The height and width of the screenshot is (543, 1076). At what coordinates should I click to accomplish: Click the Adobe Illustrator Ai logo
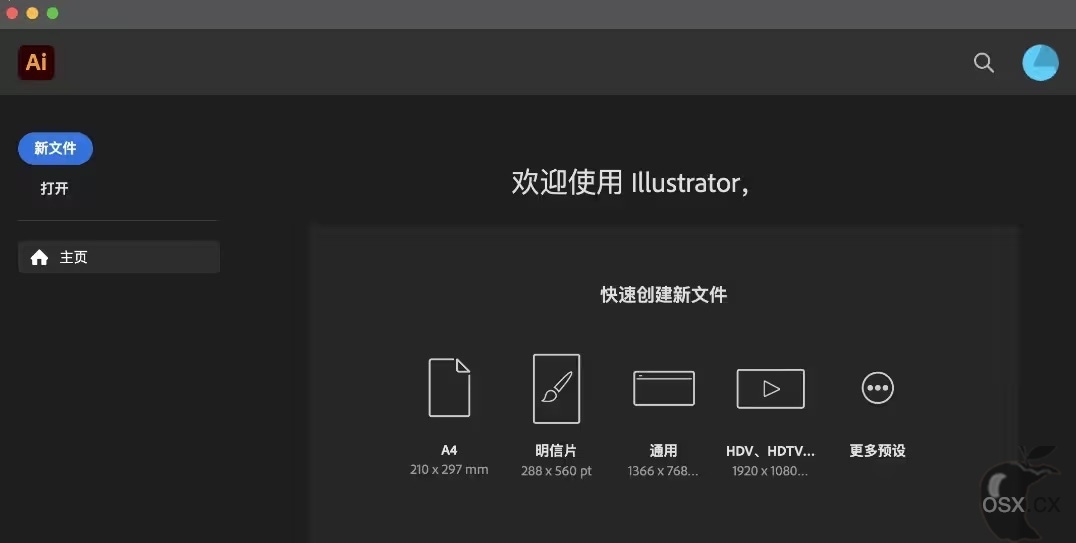pos(36,62)
